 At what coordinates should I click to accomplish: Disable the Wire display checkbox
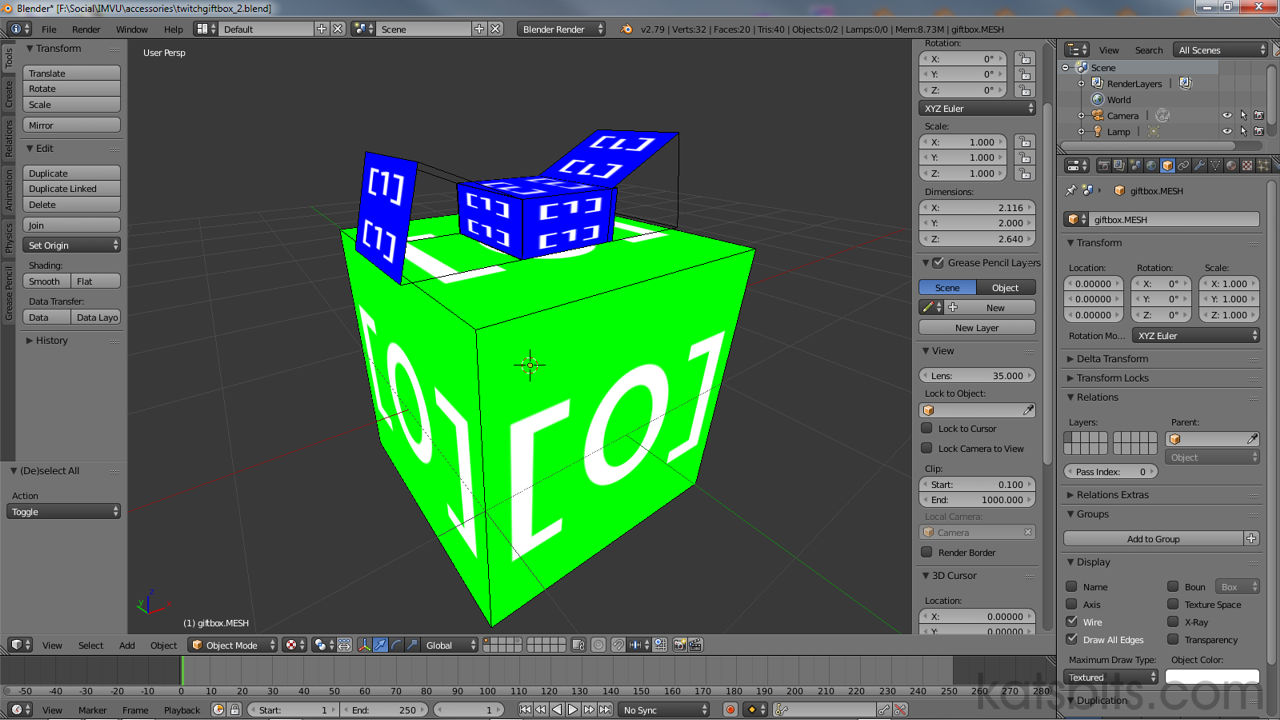[x=1072, y=622]
